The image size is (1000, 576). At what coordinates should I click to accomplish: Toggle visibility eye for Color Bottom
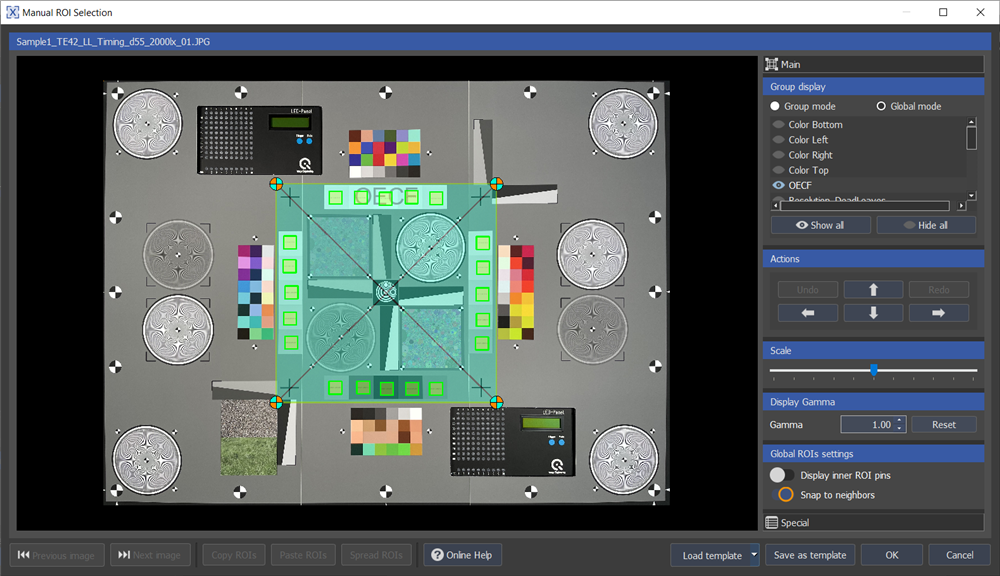tap(778, 124)
